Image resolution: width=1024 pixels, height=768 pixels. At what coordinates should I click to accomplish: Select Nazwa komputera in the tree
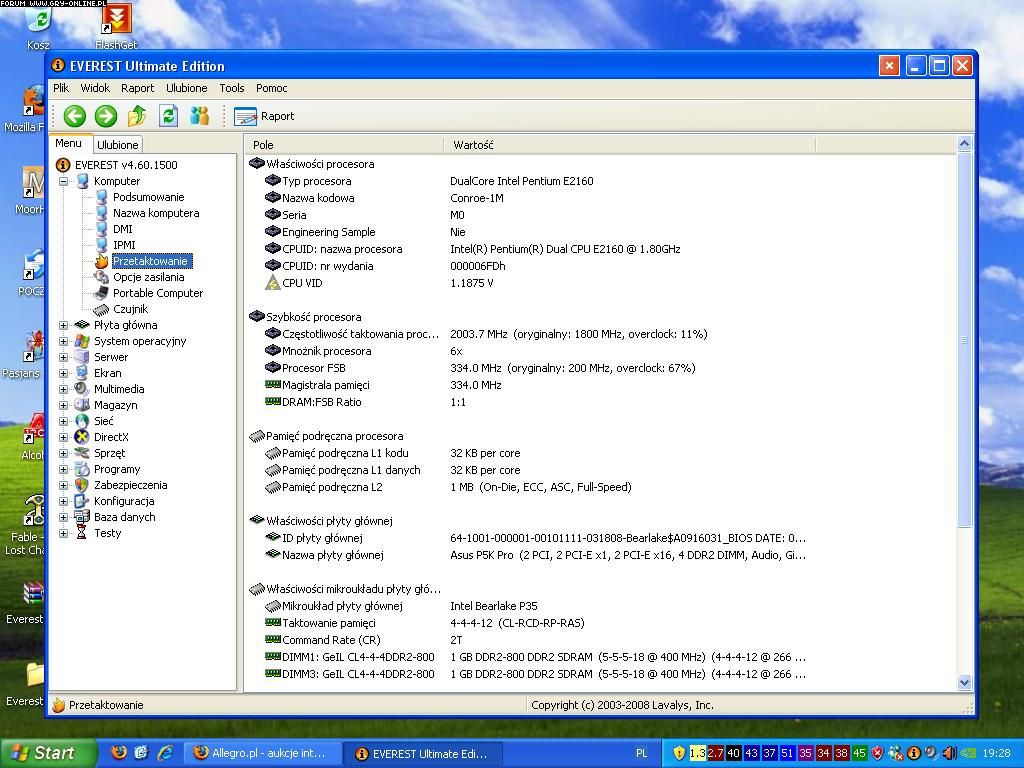click(156, 214)
